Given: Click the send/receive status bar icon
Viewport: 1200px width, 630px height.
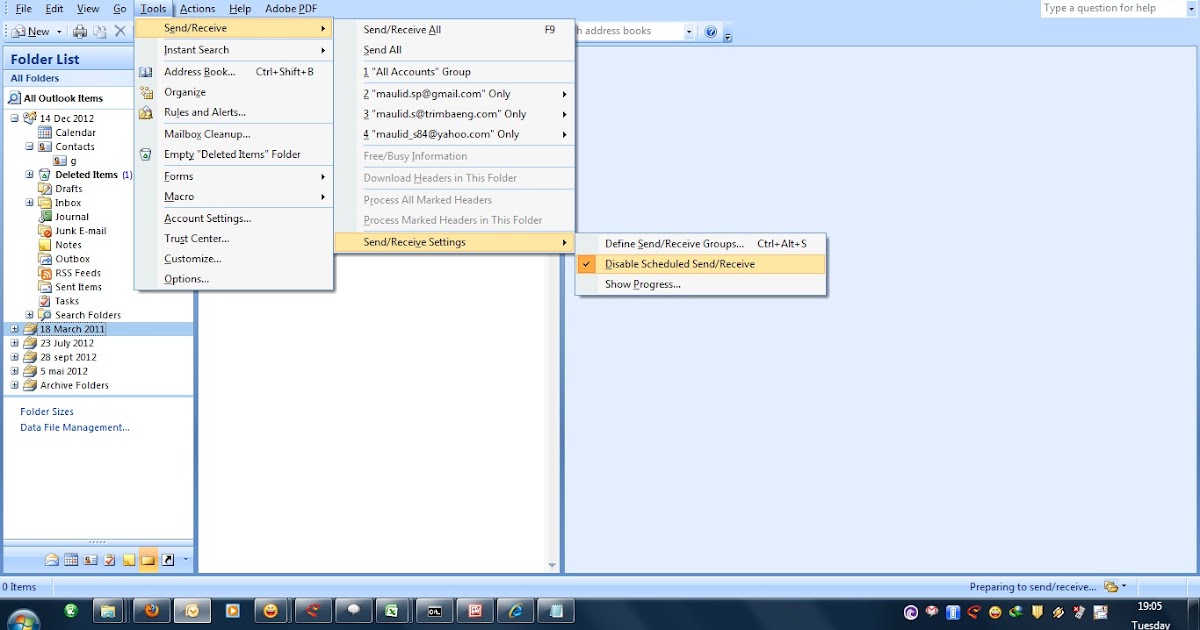Looking at the screenshot, I should click(1111, 587).
